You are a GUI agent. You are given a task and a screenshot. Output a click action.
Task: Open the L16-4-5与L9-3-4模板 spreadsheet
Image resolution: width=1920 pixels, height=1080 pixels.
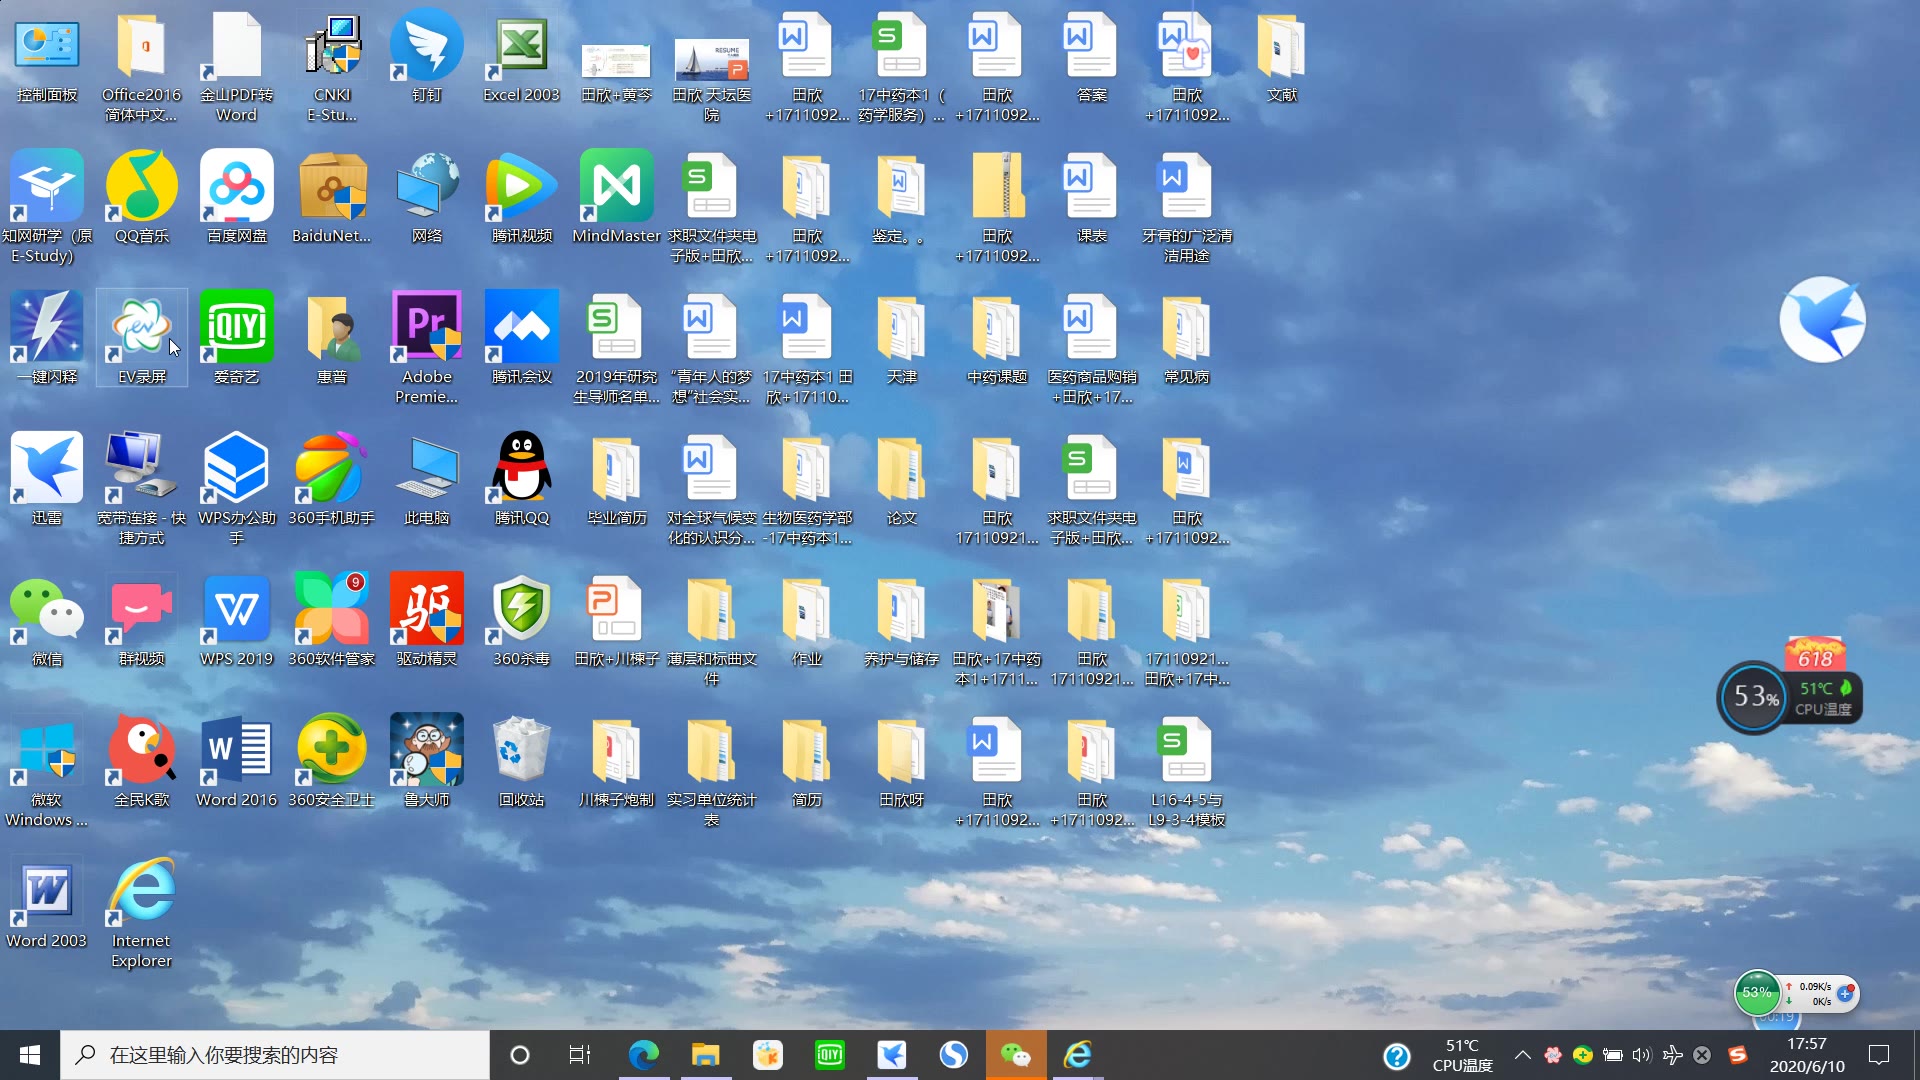tap(1187, 770)
